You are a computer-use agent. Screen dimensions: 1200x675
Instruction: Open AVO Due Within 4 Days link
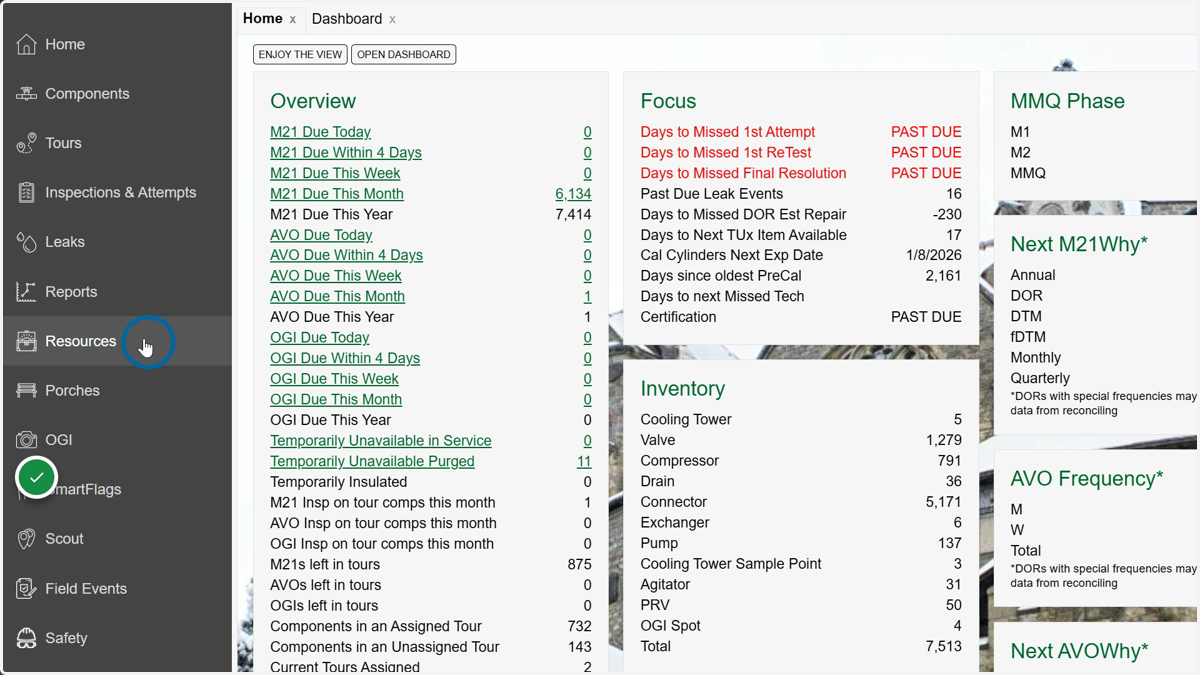click(x=346, y=255)
